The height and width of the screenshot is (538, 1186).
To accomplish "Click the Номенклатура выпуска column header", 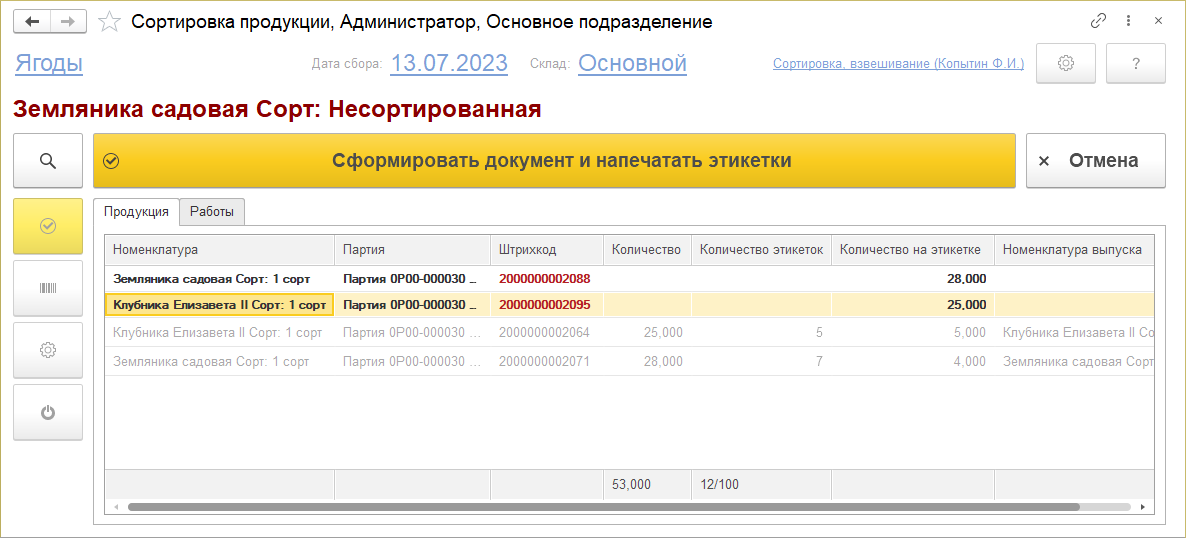I will (1074, 250).
